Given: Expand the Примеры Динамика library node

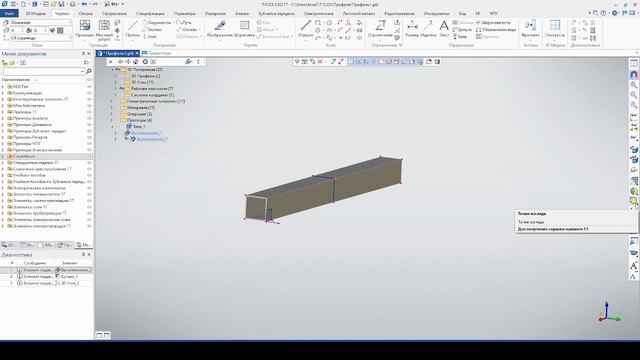Looking at the screenshot, I should point(3,125).
